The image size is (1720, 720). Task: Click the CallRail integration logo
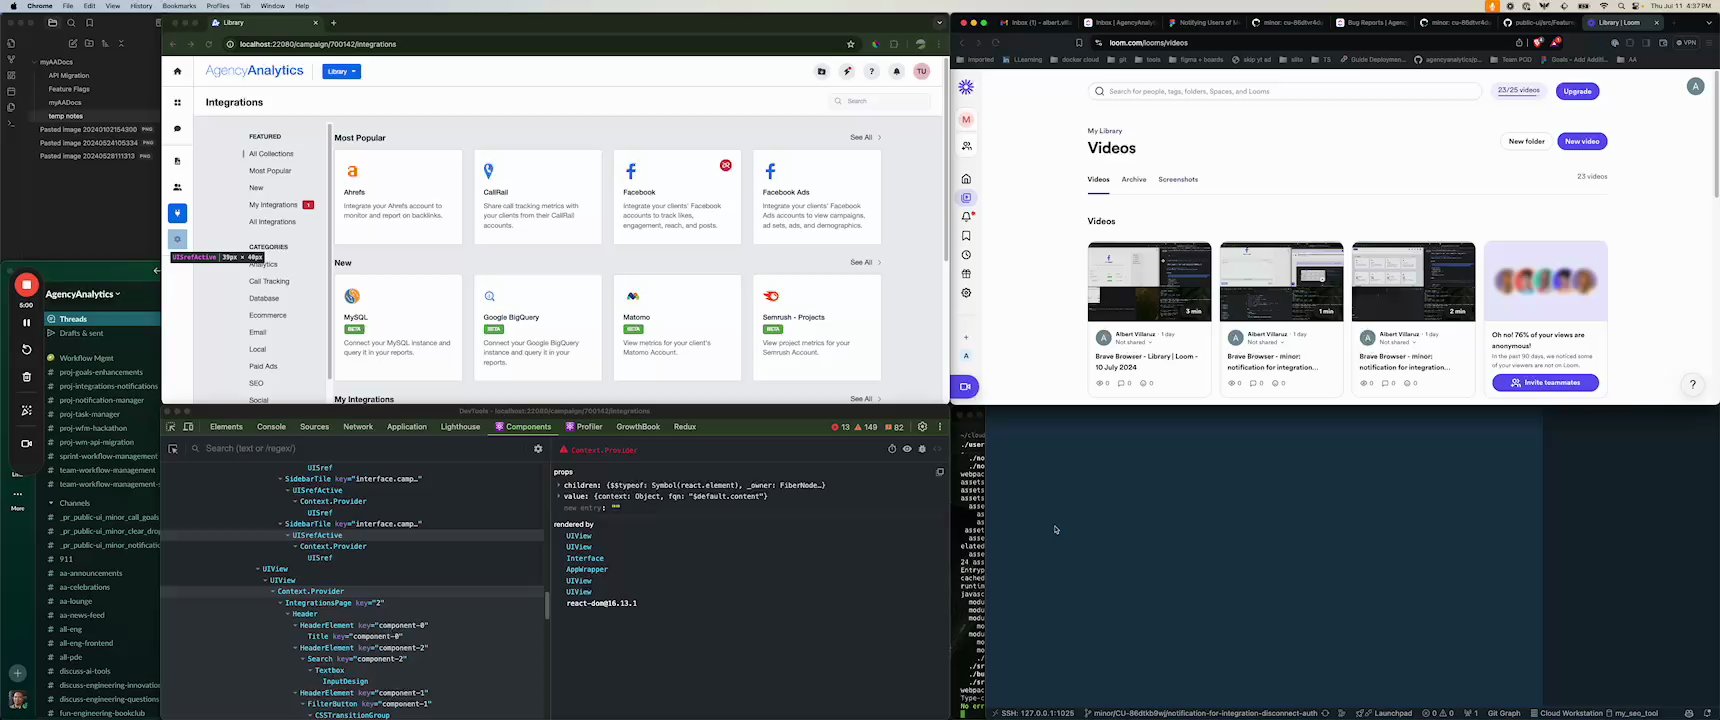click(x=489, y=171)
